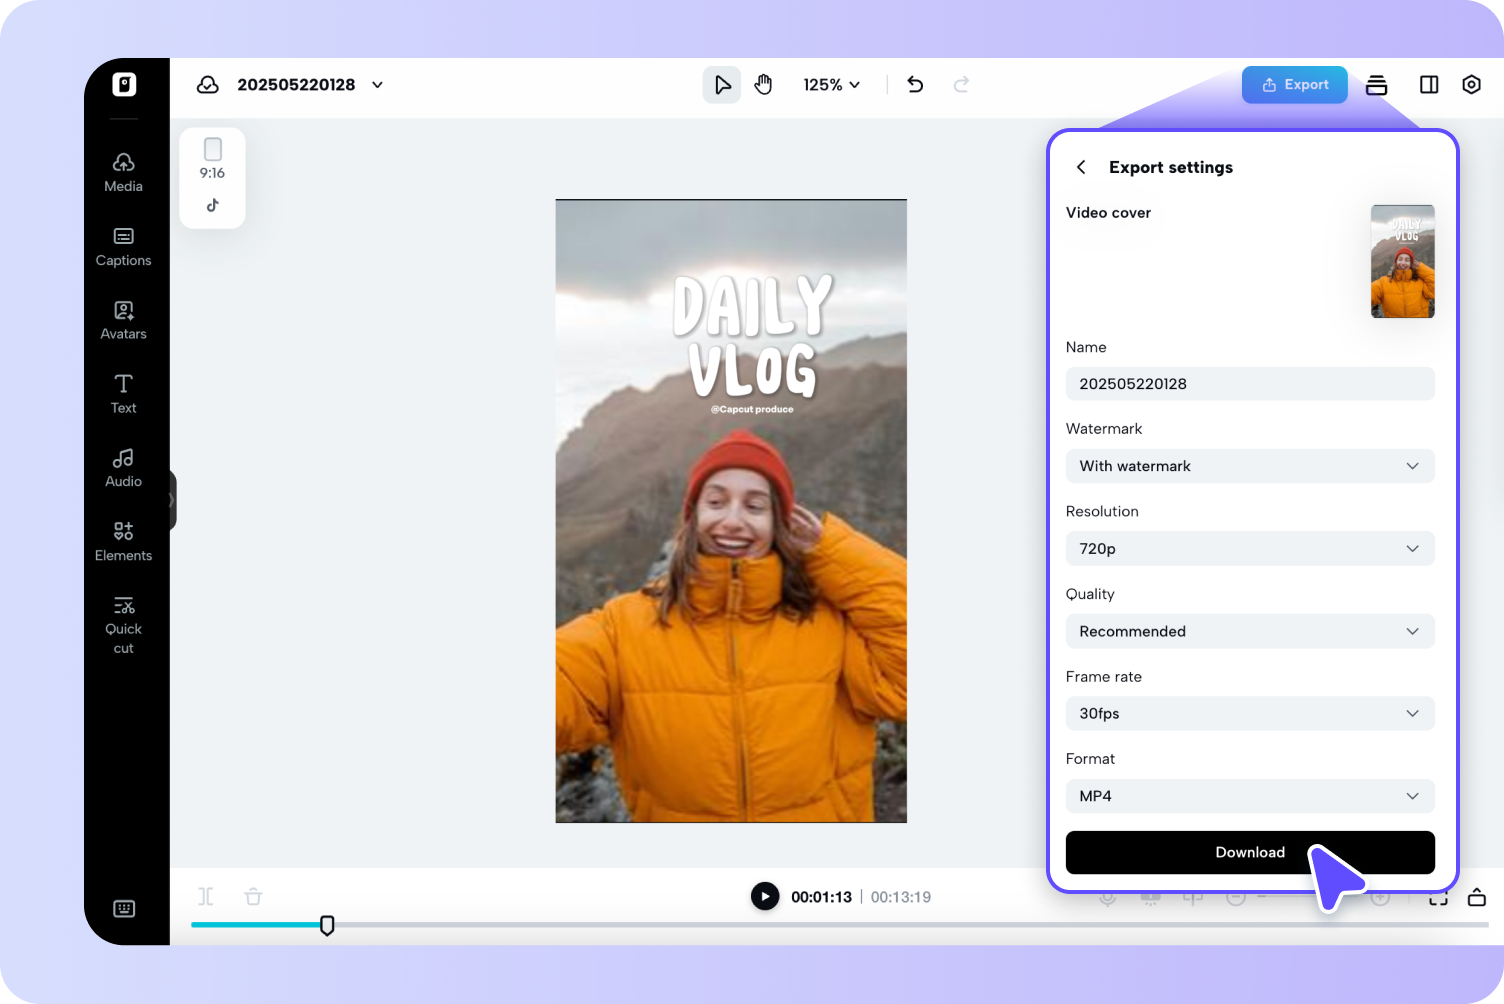Viewport: 1504px width, 1004px height.
Task: Click the Export button
Action: pos(1294,84)
